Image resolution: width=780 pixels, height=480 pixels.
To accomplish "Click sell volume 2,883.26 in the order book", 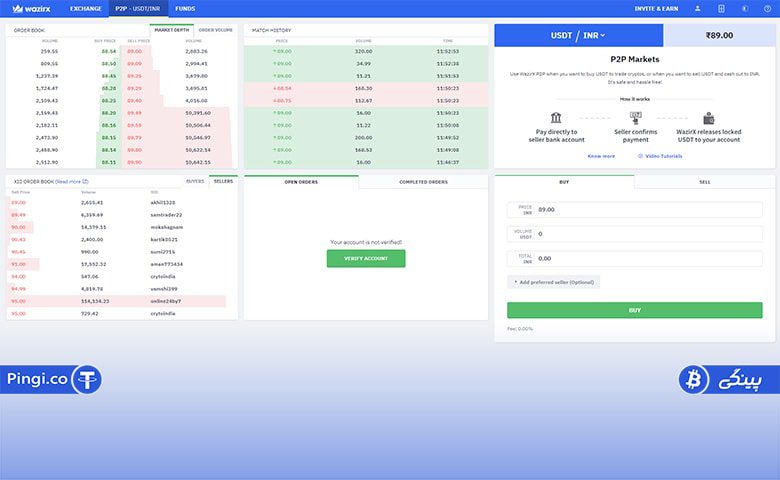I will coord(196,51).
